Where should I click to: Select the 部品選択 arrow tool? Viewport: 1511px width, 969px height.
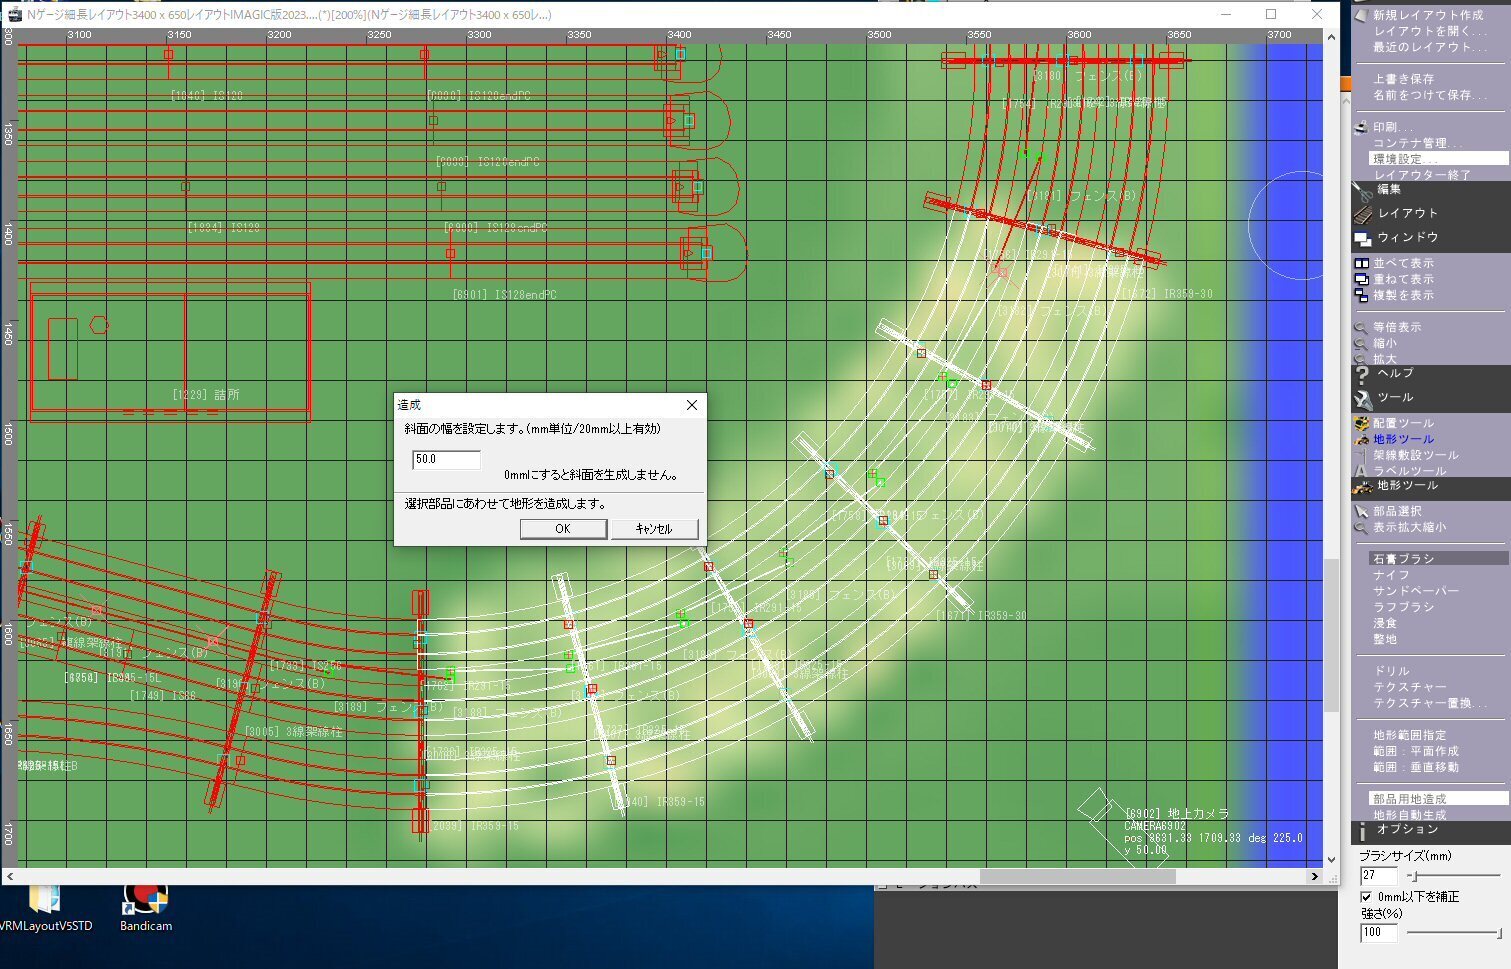tap(1361, 511)
